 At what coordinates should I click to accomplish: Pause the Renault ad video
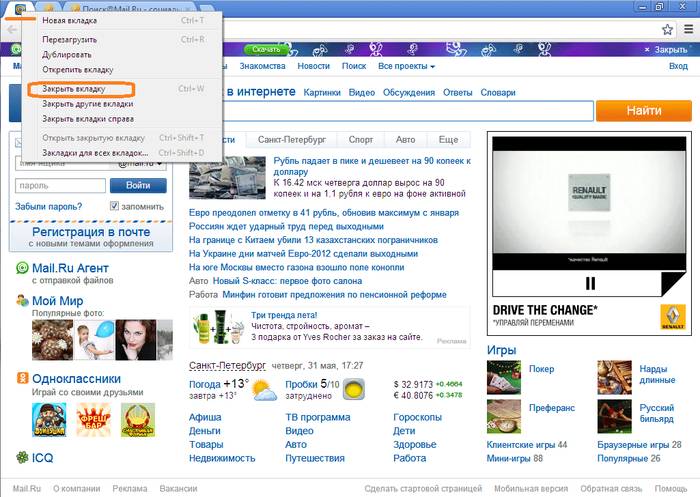(590, 284)
